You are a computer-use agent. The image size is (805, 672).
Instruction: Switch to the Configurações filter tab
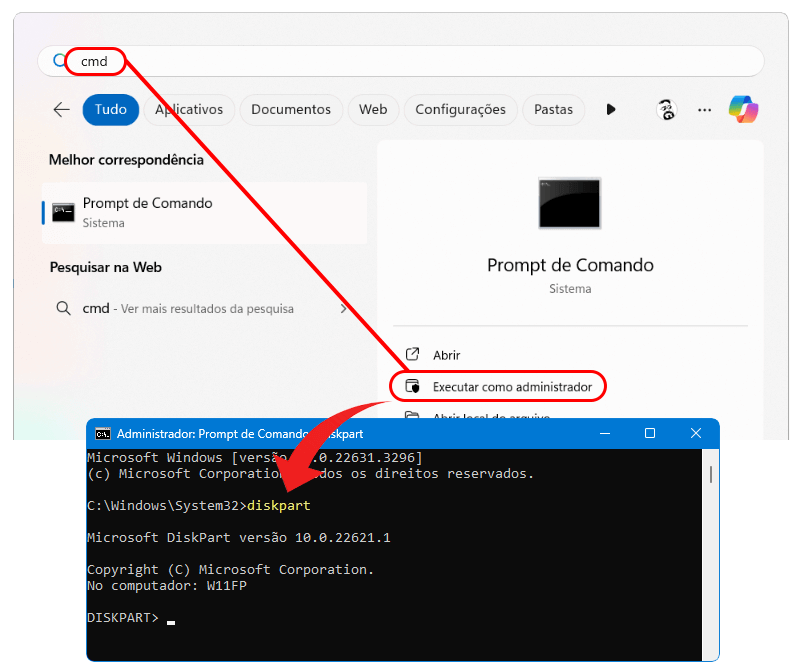click(460, 109)
